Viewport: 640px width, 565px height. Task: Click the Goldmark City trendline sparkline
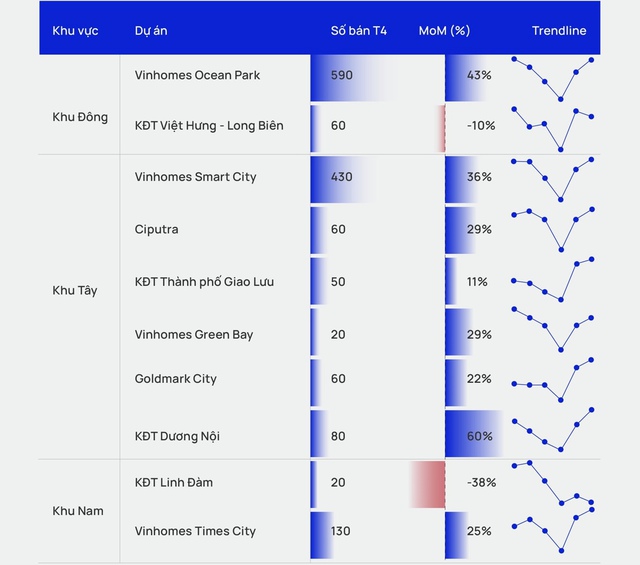[x=553, y=380]
